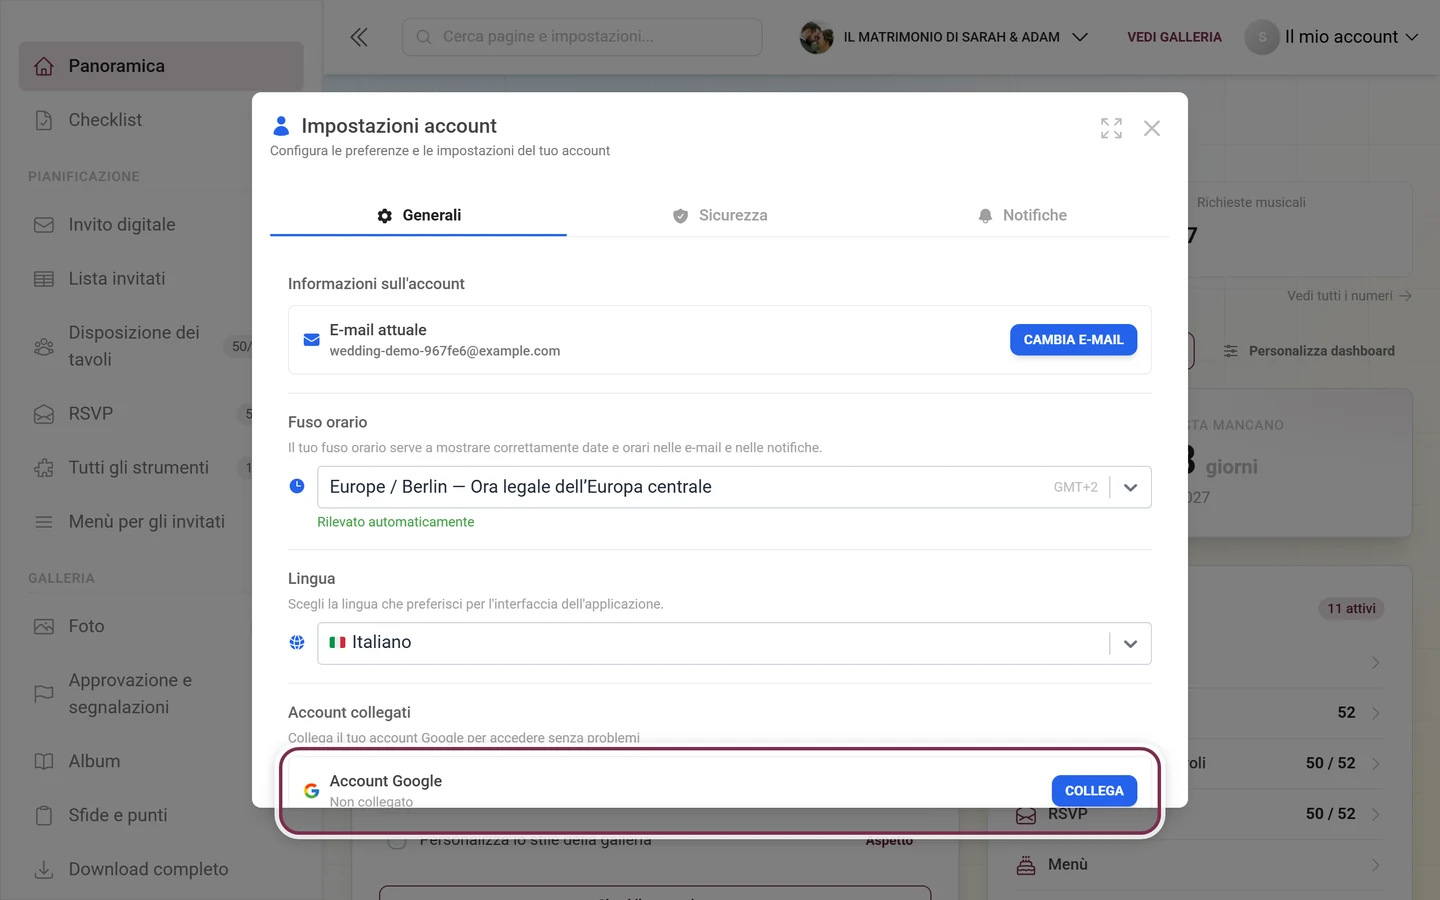Click the Sfide e punti clipboard icon
The image size is (1440, 900).
pyautogui.click(x=44, y=816)
